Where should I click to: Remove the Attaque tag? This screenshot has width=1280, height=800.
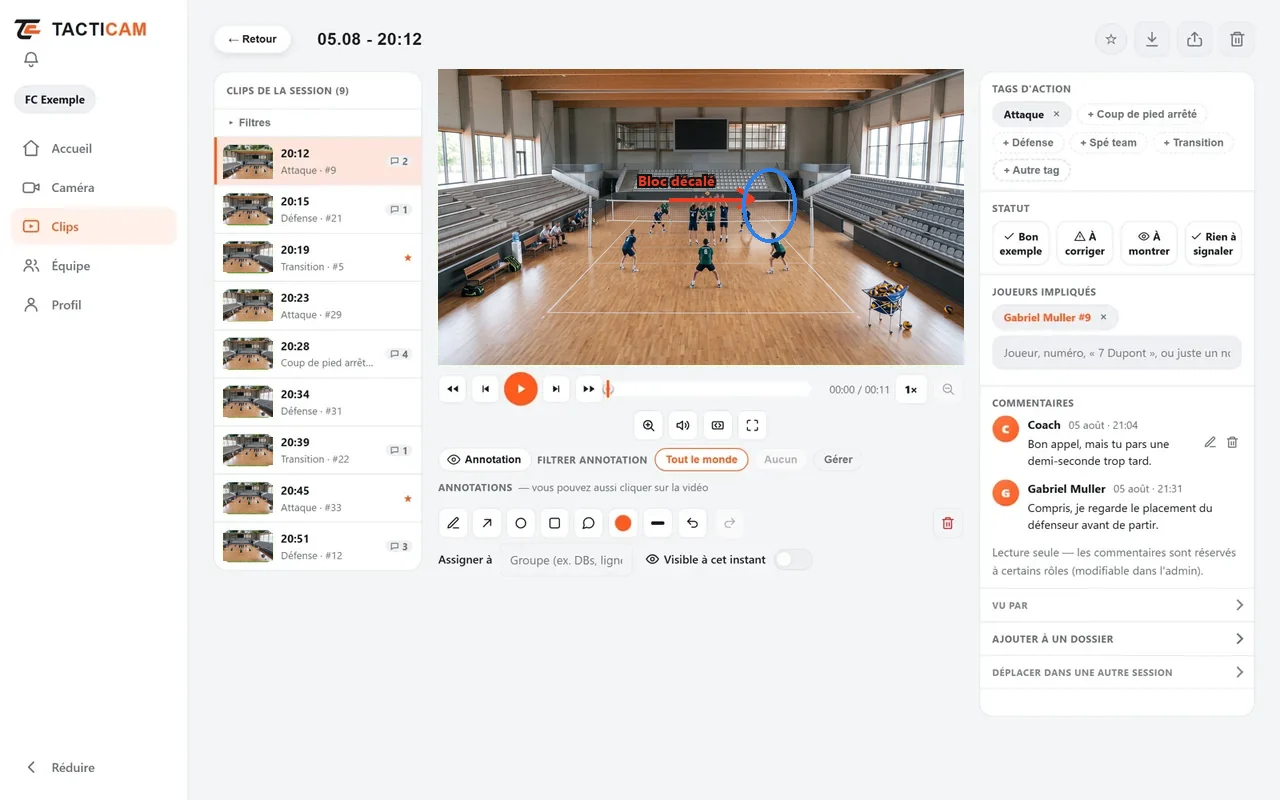tap(1056, 115)
